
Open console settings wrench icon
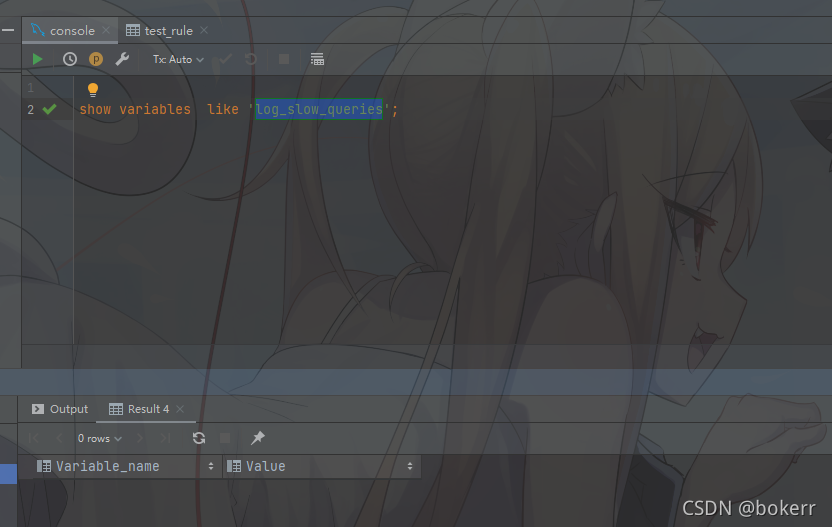coord(122,59)
